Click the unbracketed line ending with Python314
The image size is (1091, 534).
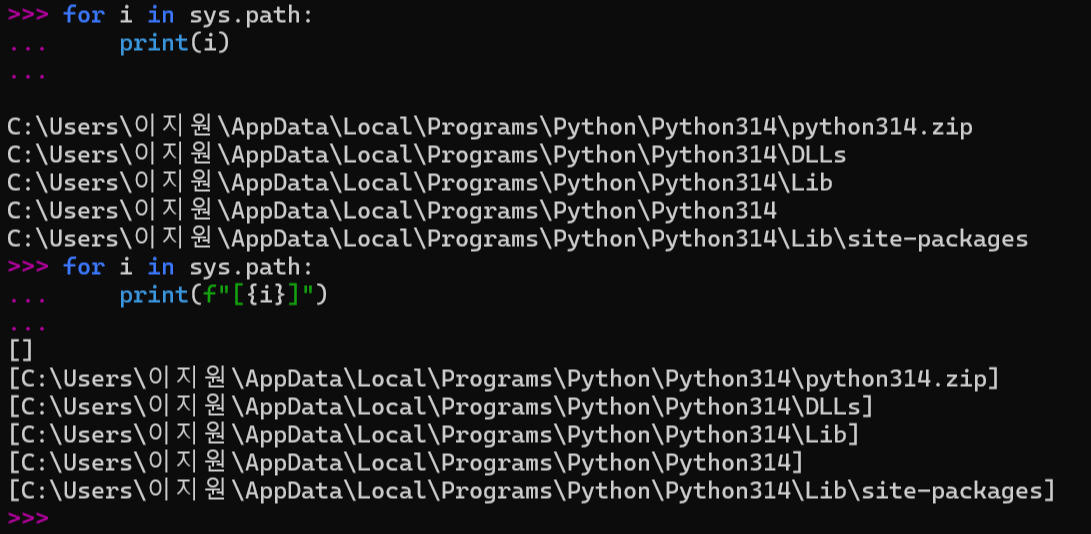[x=392, y=210]
